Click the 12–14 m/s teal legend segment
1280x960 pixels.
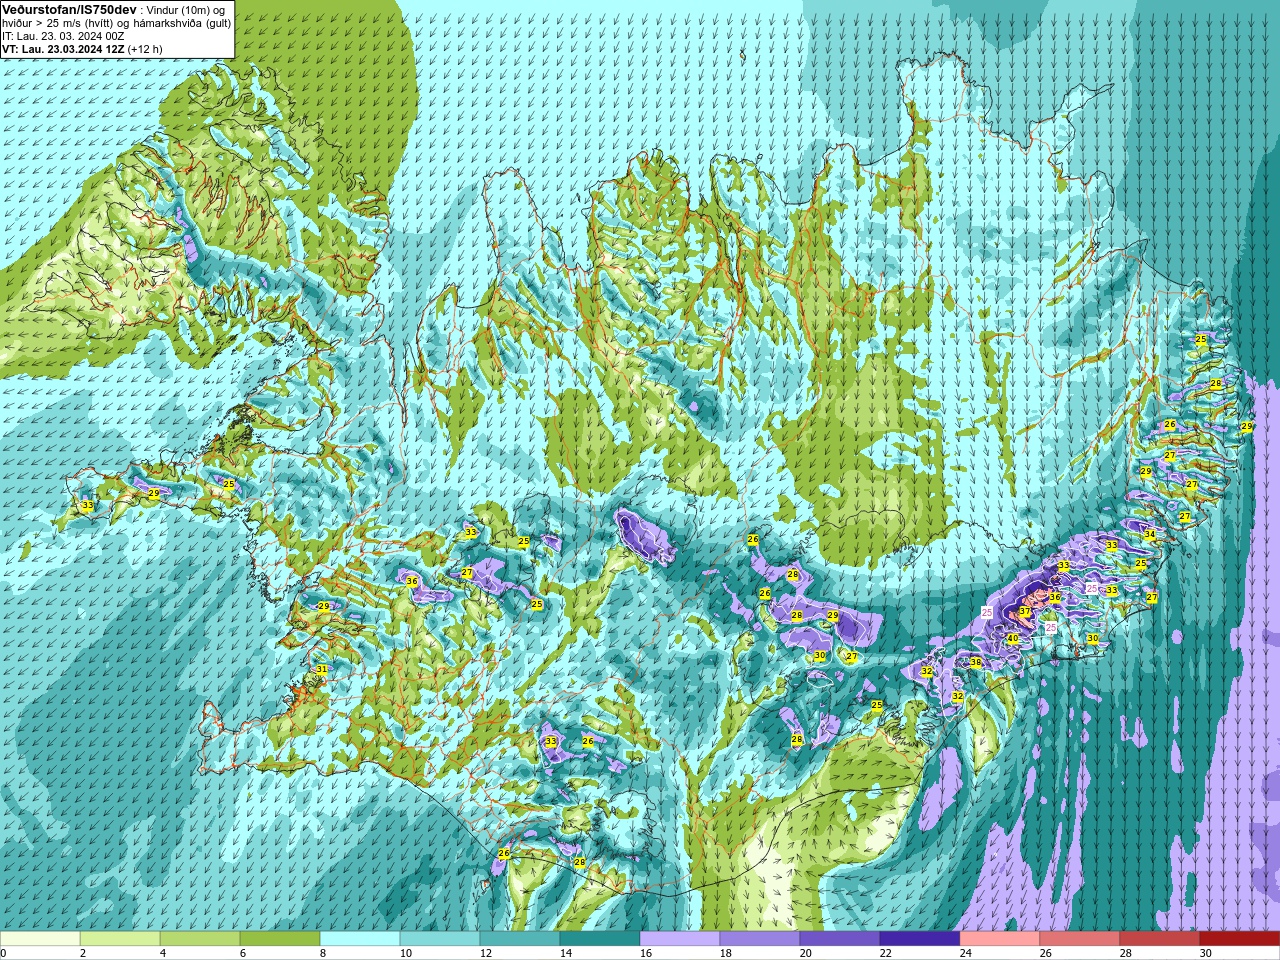pyautogui.click(x=520, y=939)
